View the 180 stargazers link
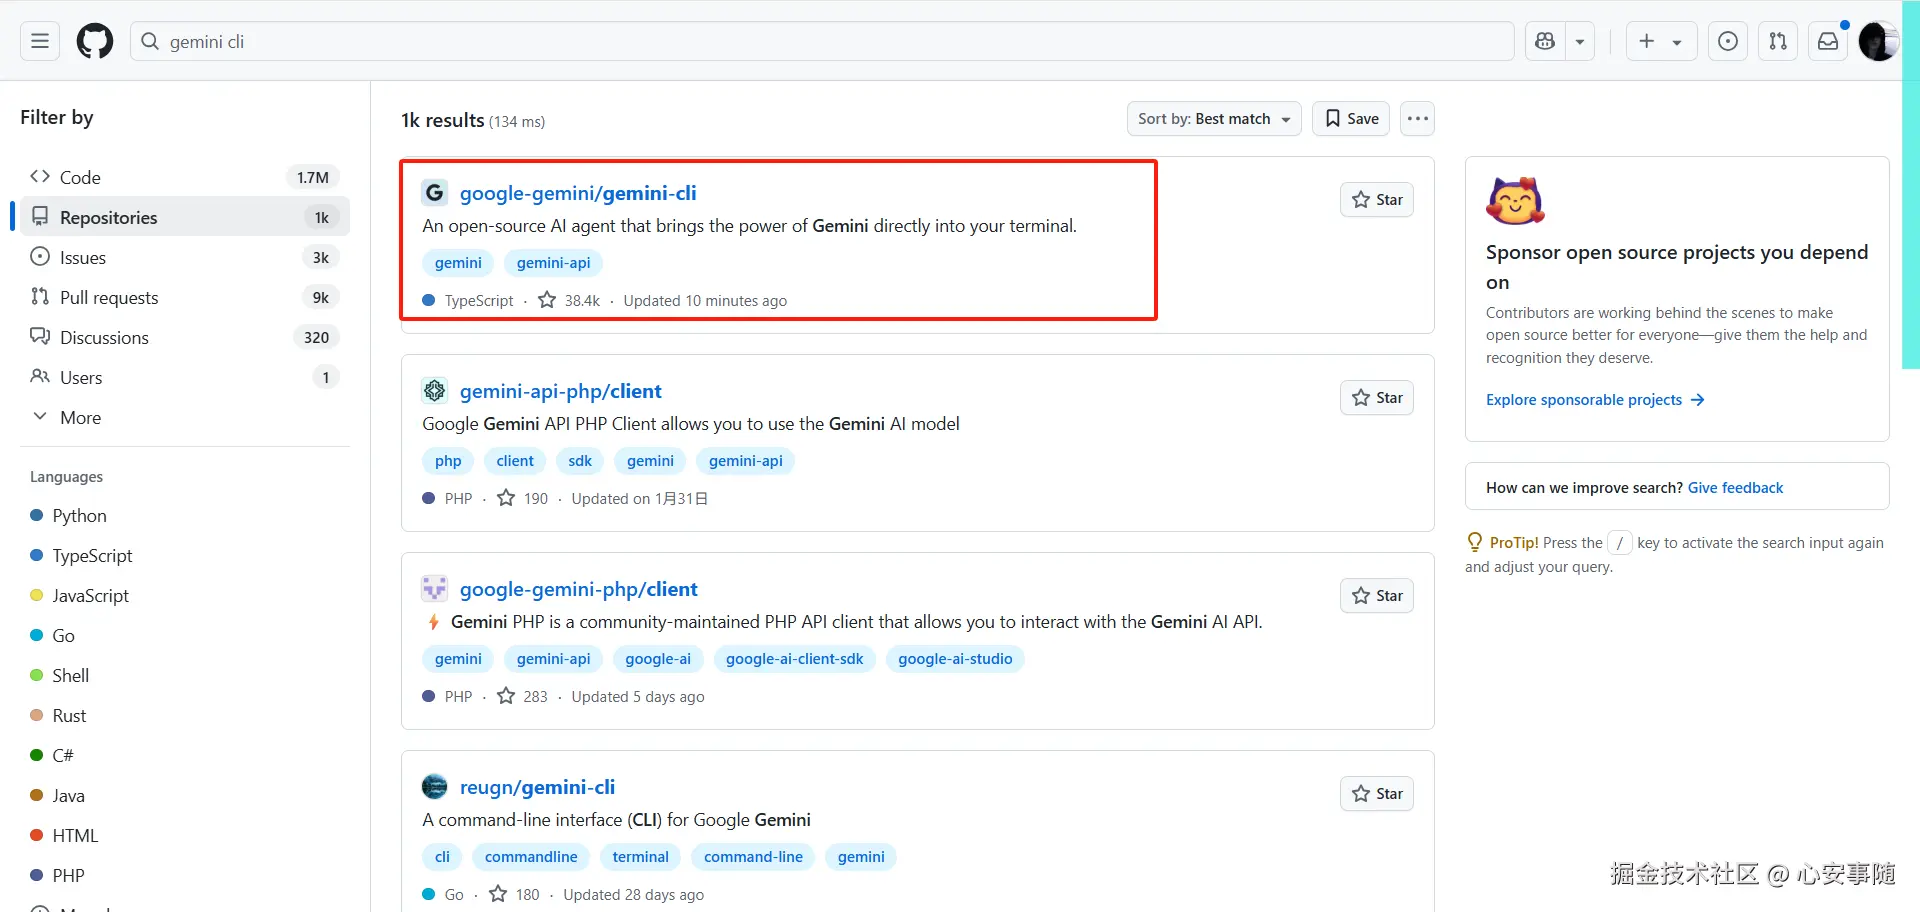The image size is (1920, 912). [x=515, y=895]
